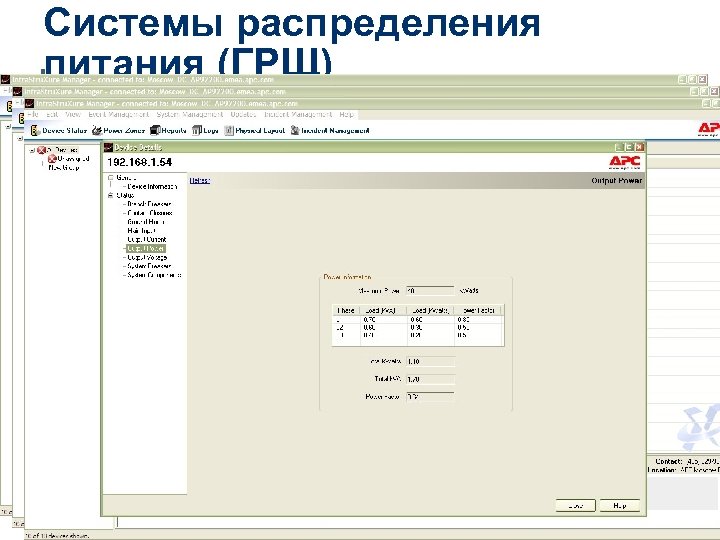Maximize the Device Details window

(629, 147)
